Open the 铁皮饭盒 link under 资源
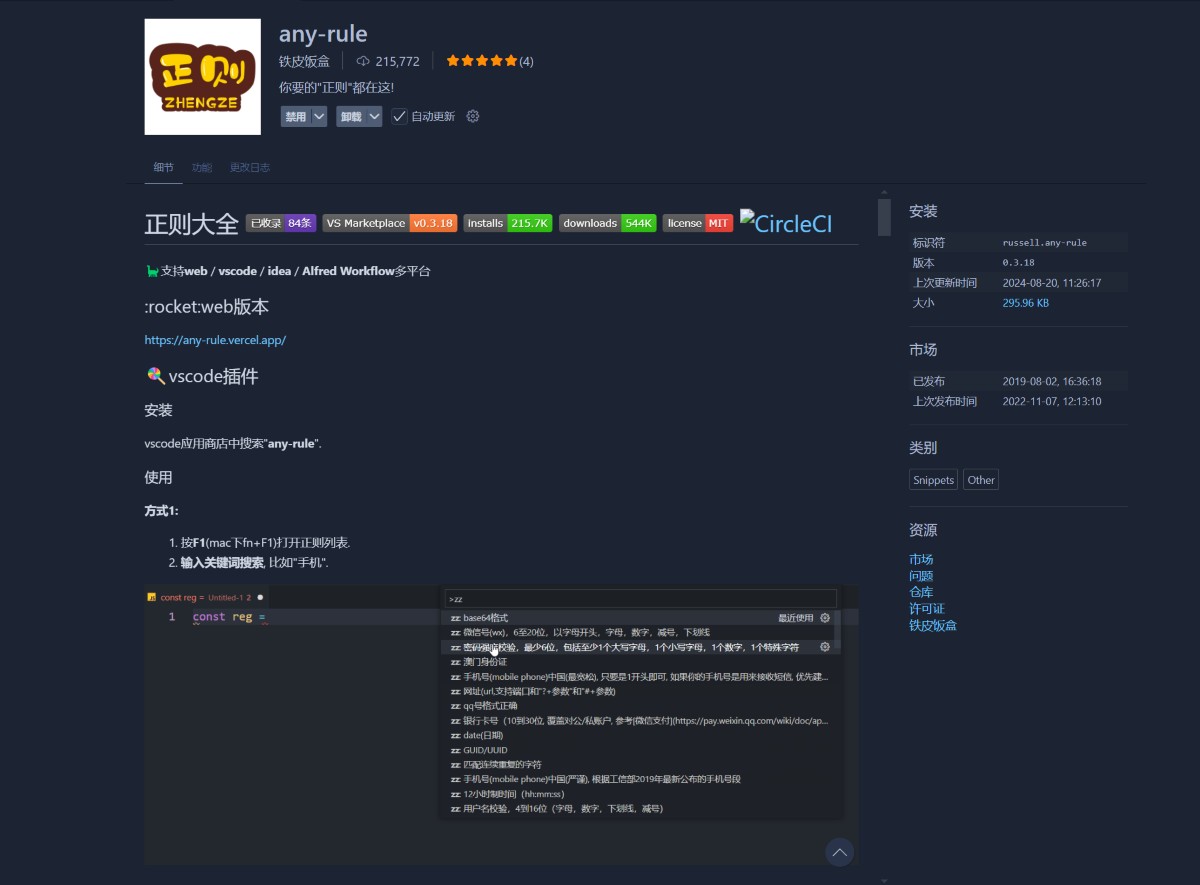 [x=933, y=625]
